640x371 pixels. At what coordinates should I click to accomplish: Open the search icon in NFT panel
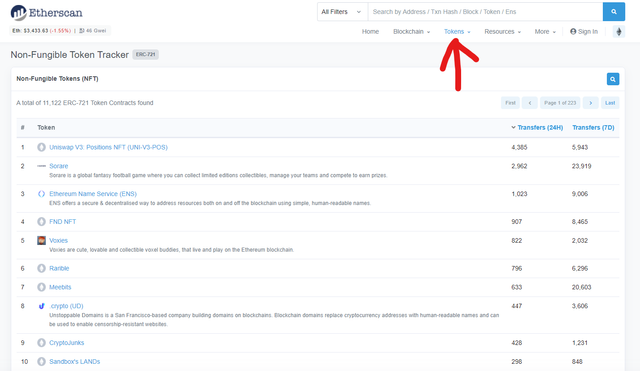(x=613, y=79)
